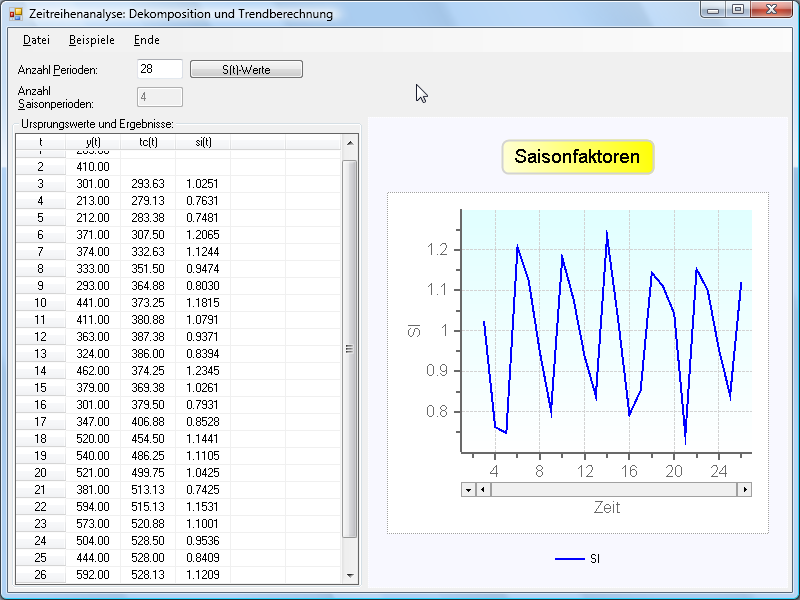
Task: Click the blue SI legend line marker
Action: pyautogui.click(x=569, y=558)
